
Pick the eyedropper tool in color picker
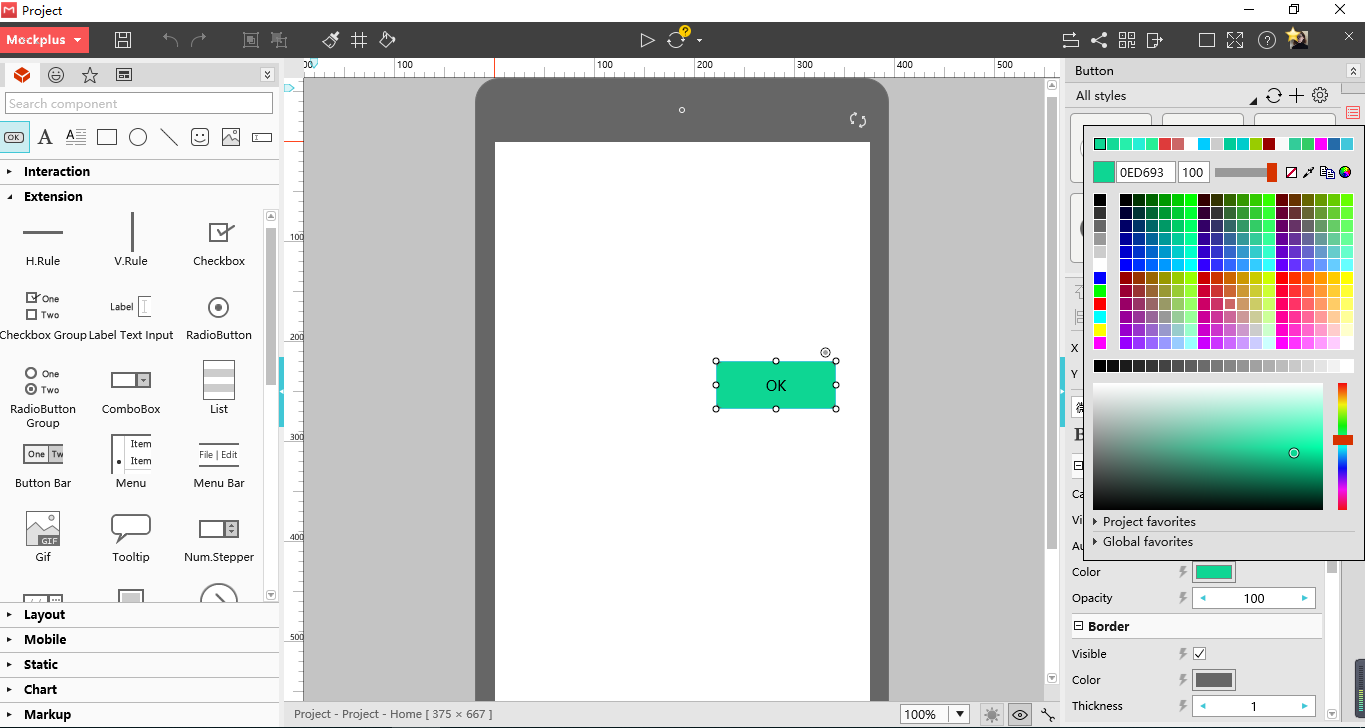coord(1309,172)
